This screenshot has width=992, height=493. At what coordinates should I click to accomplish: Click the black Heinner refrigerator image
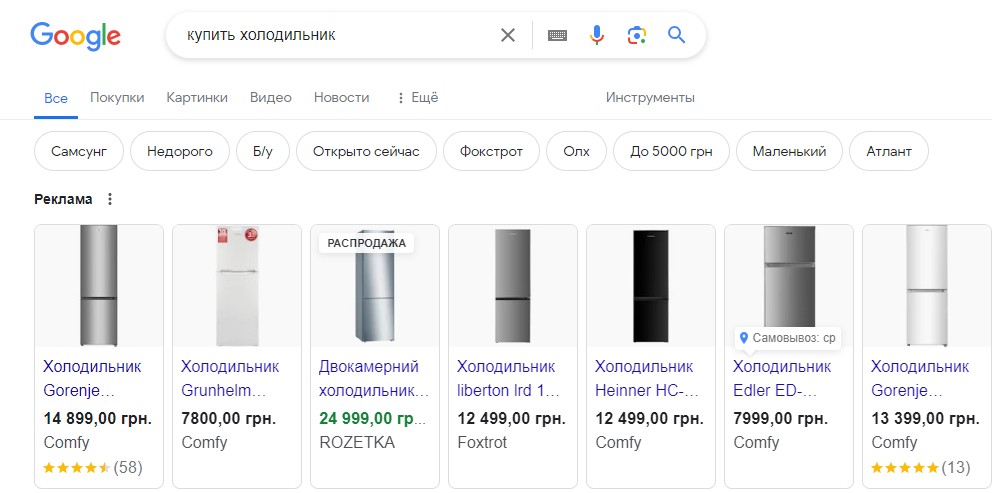(651, 286)
